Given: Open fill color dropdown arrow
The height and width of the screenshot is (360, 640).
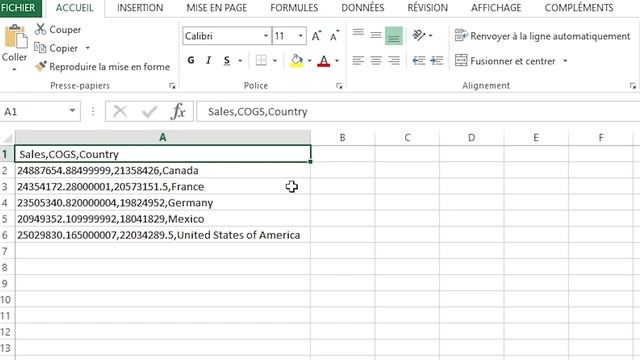Looking at the screenshot, I should [x=309, y=61].
